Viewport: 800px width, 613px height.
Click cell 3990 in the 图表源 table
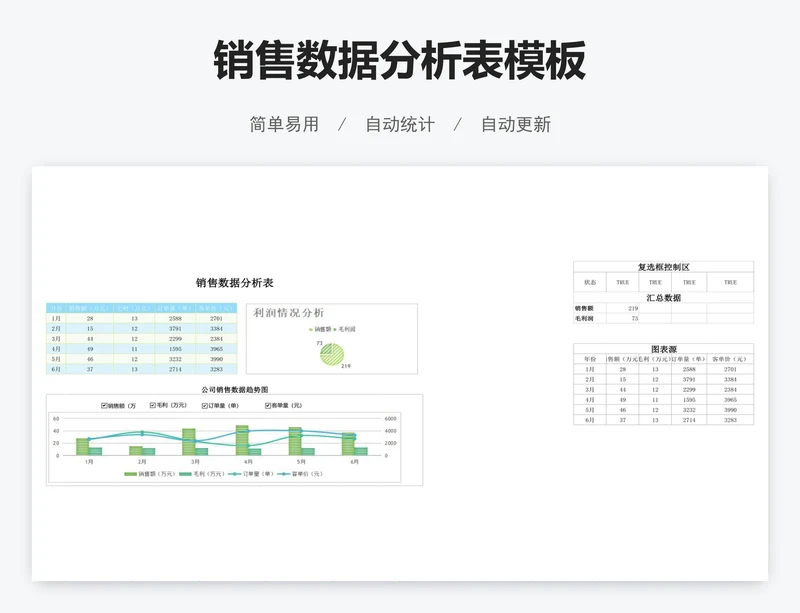(730, 410)
